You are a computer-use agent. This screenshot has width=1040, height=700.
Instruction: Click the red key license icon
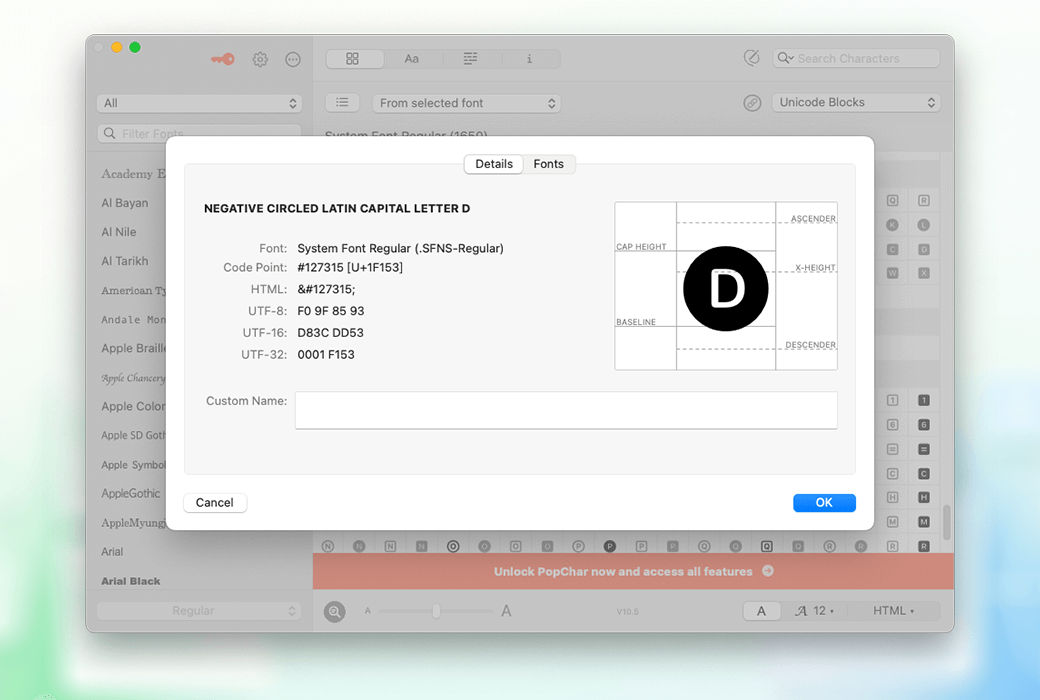pyautogui.click(x=222, y=59)
